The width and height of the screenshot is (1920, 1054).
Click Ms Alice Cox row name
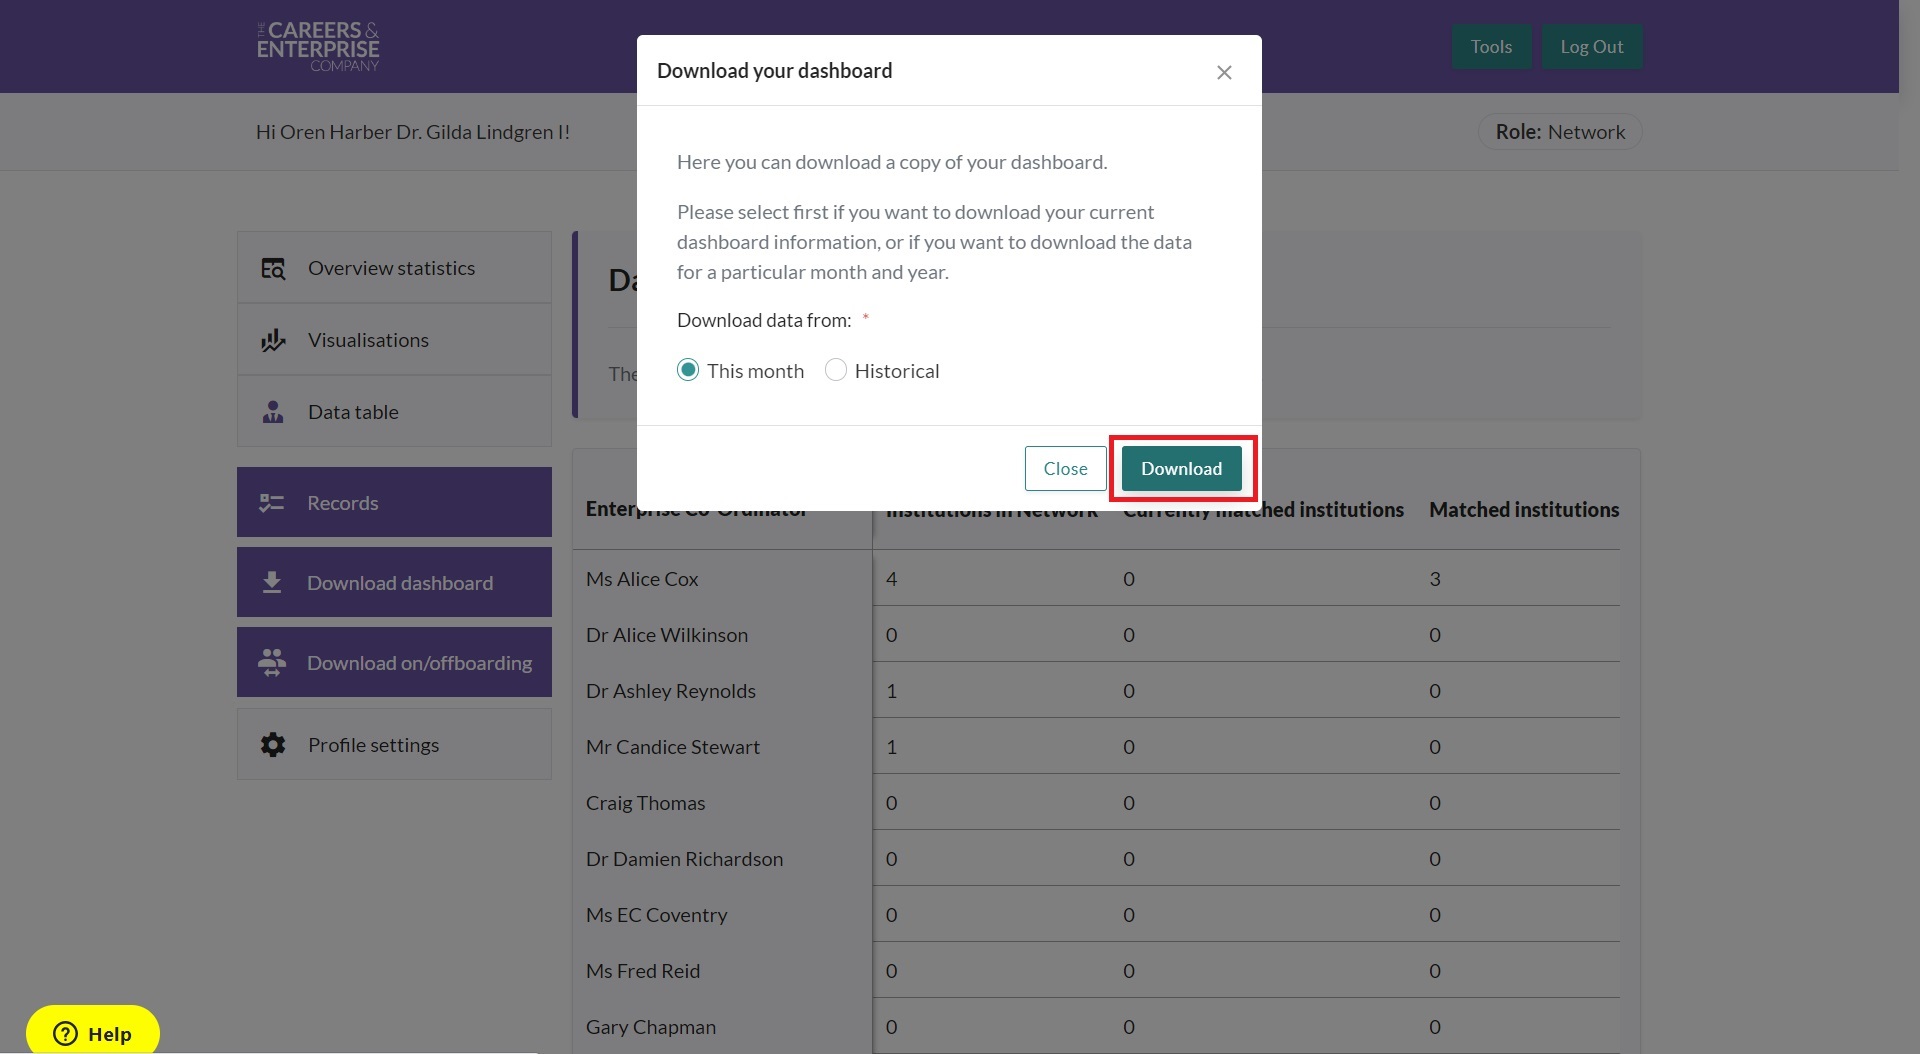coord(642,579)
